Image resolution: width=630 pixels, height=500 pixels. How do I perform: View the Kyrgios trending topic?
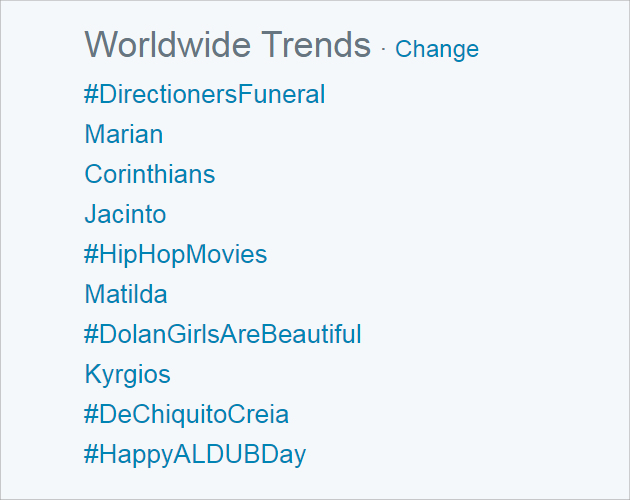point(128,375)
